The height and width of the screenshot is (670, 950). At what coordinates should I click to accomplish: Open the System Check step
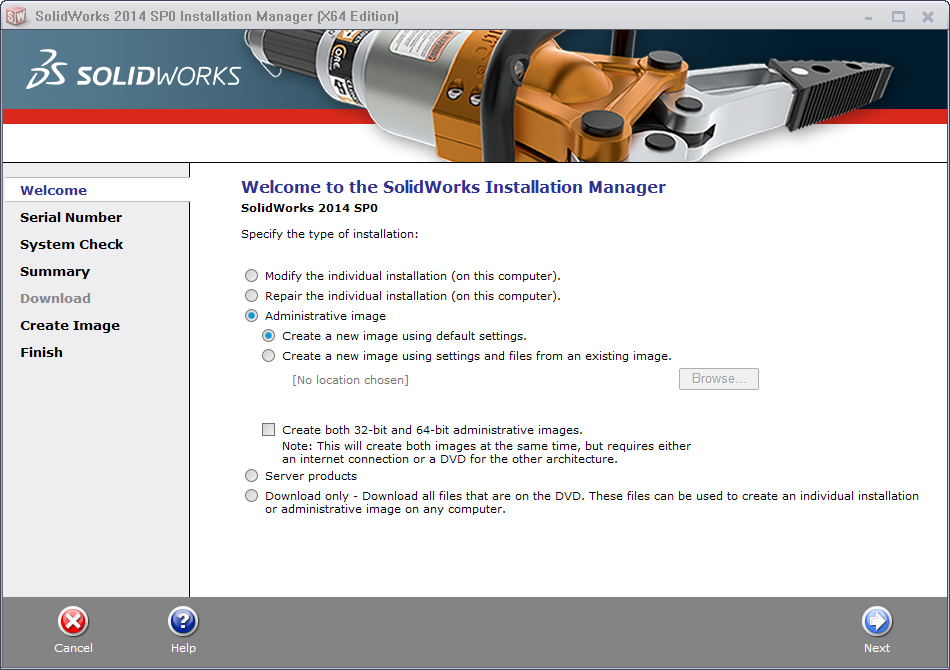(x=71, y=245)
